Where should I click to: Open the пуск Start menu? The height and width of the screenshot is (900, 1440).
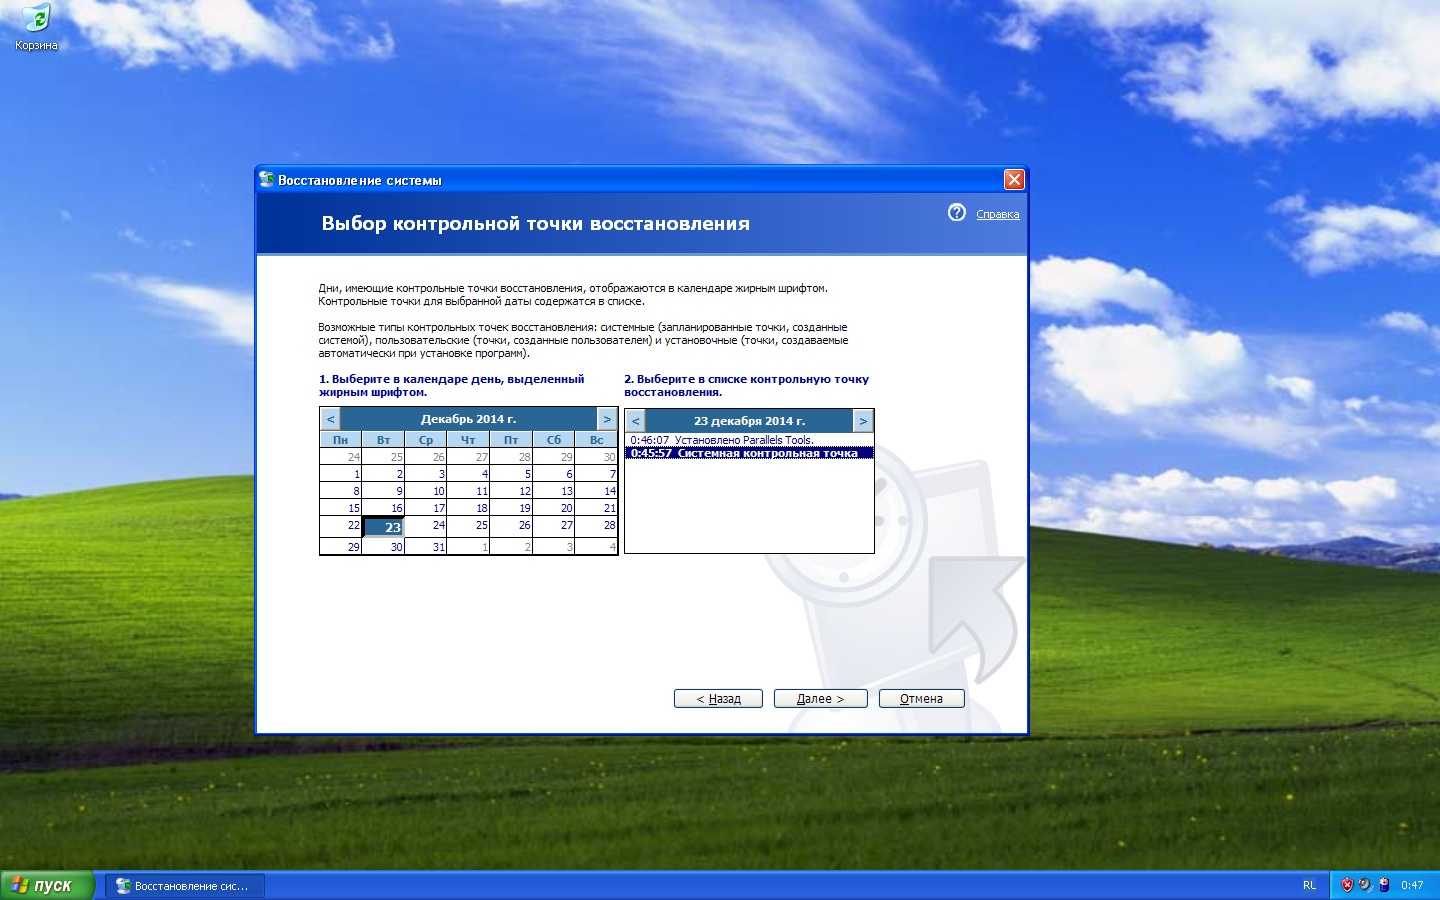pyautogui.click(x=47, y=885)
